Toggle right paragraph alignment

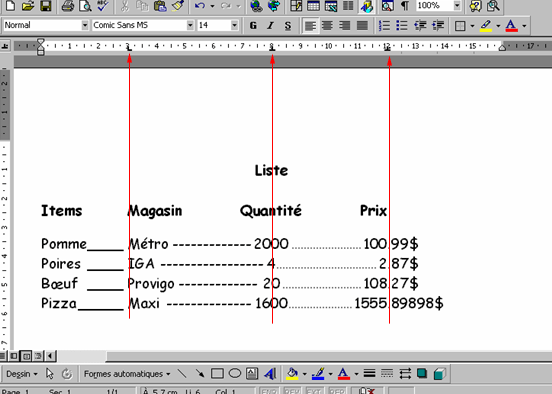pyautogui.click(x=345, y=25)
